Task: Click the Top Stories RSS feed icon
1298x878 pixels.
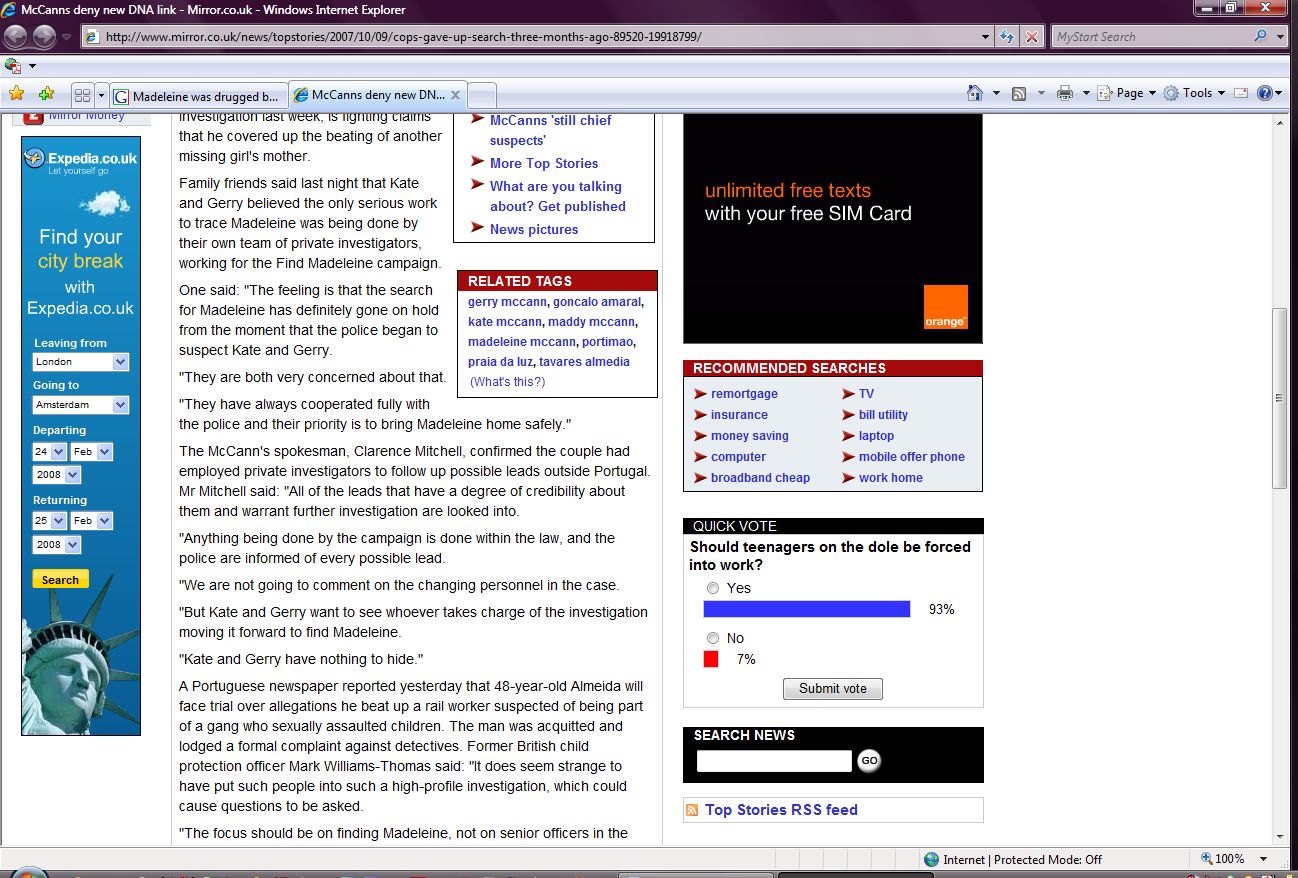Action: coord(691,810)
